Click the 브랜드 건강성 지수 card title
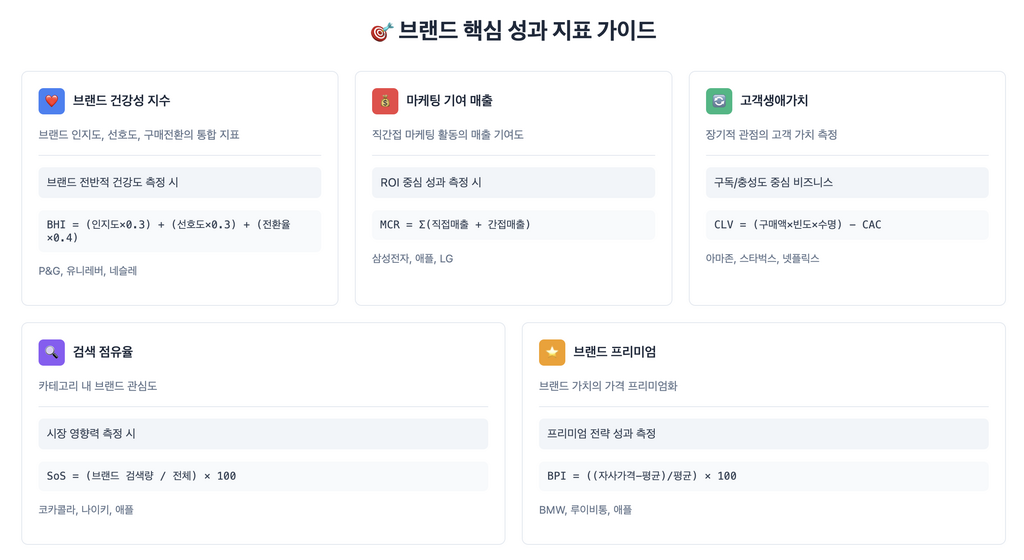Screen dimensions: 1024x560 point(121,101)
